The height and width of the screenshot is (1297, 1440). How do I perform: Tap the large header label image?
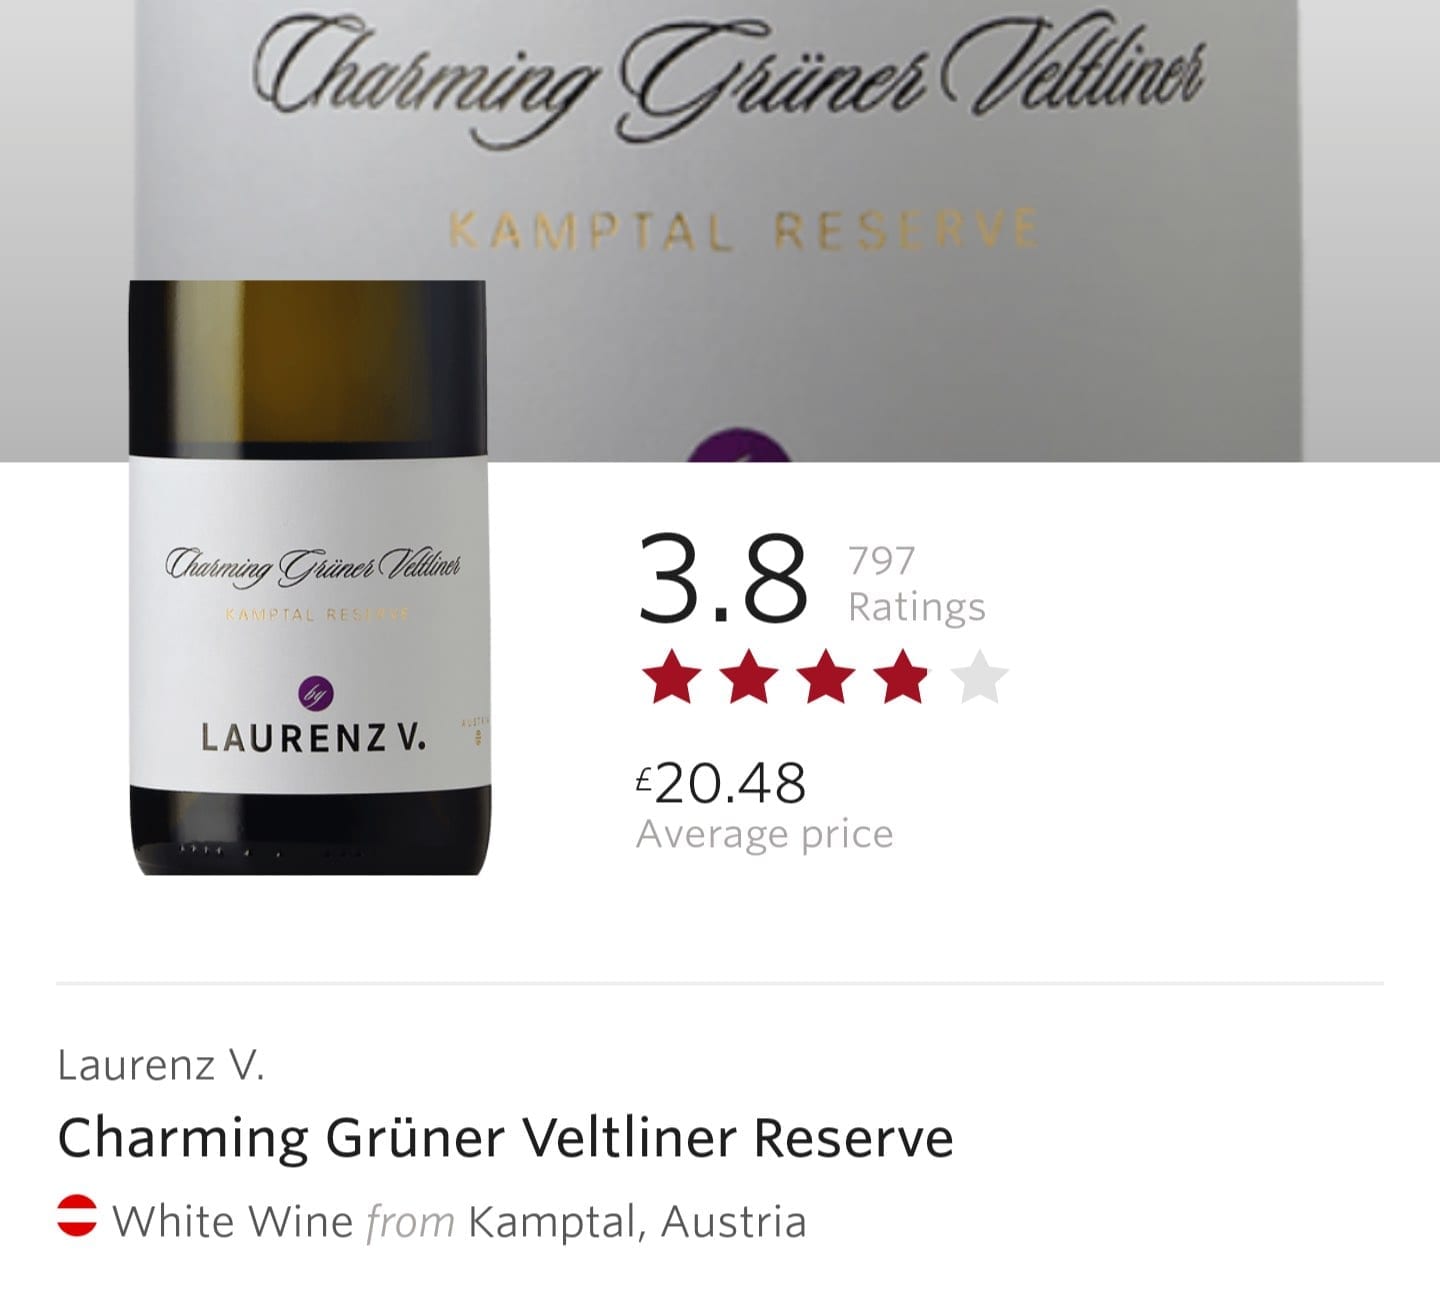[718, 231]
